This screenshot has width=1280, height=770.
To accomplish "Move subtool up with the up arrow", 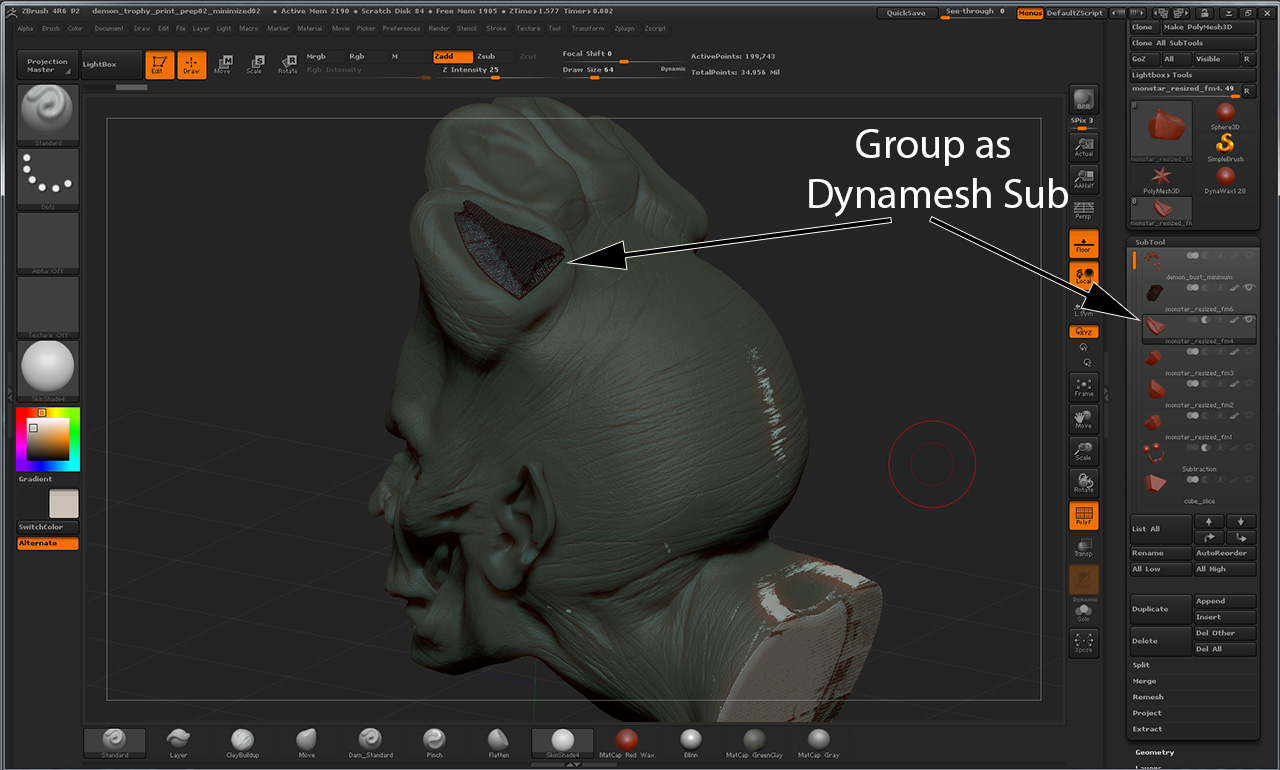I will pyautogui.click(x=1209, y=521).
